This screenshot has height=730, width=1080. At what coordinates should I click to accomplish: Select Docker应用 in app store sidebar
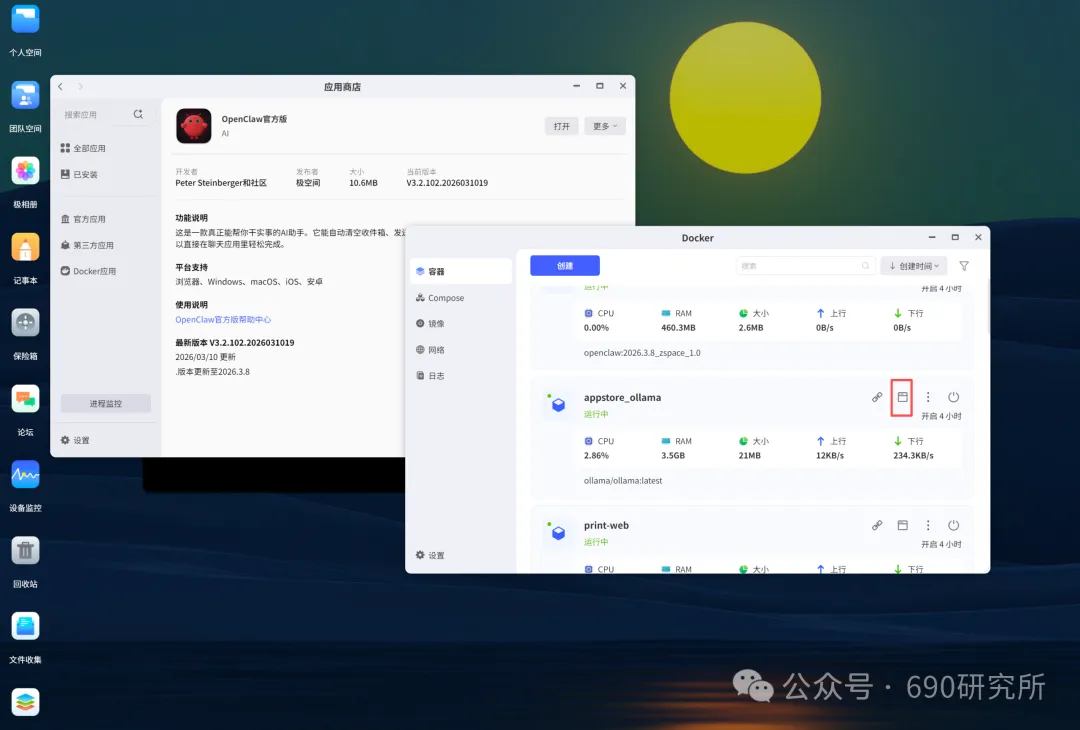(x=88, y=271)
